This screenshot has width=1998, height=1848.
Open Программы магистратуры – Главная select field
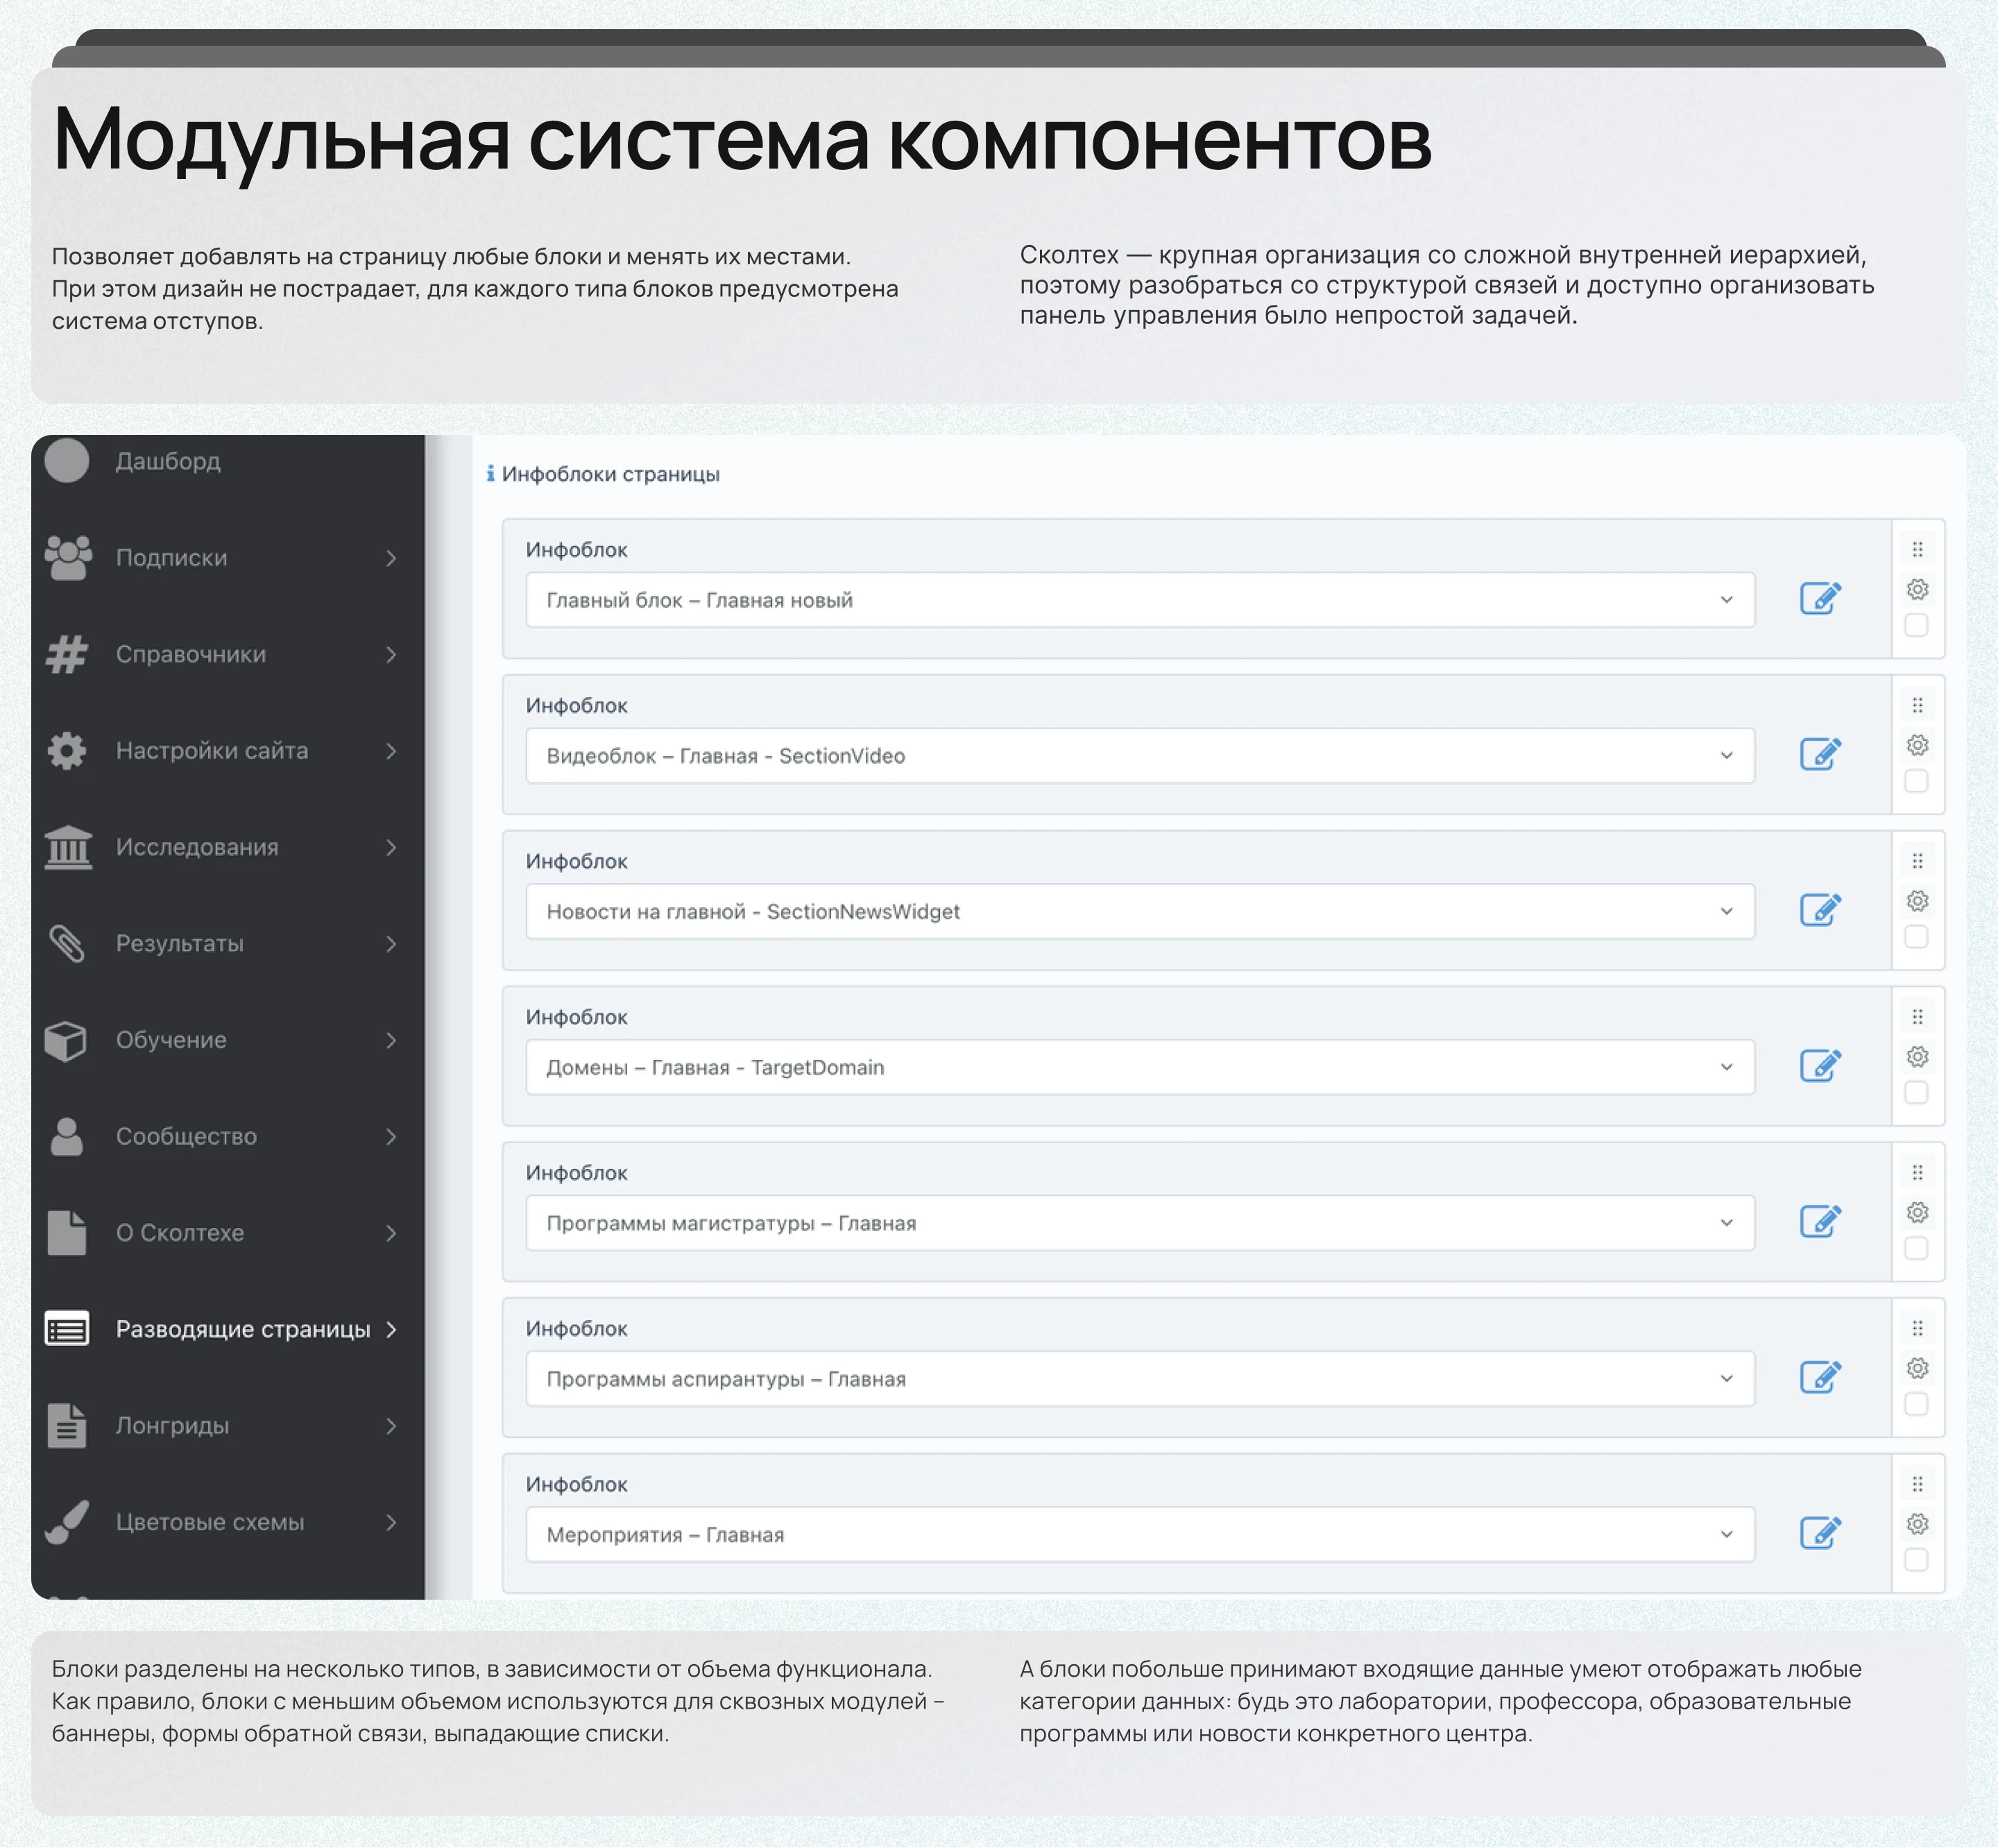point(1139,1223)
